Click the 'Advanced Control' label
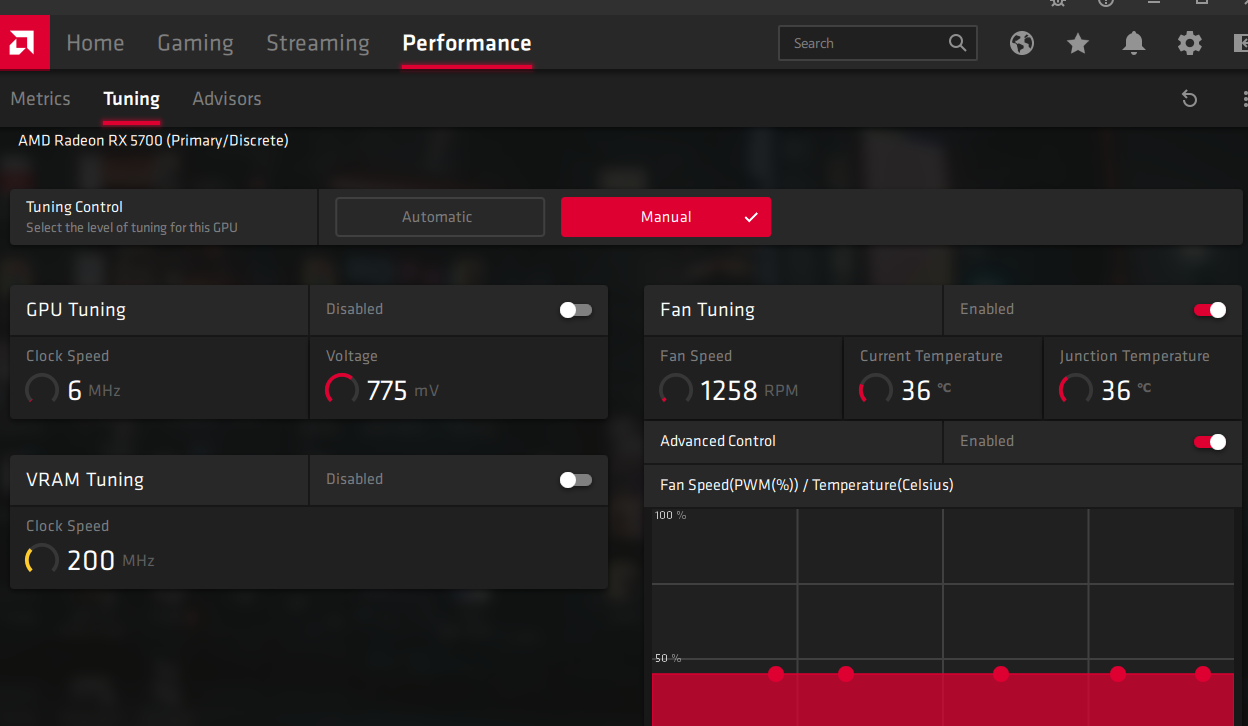 pyautogui.click(x=718, y=441)
